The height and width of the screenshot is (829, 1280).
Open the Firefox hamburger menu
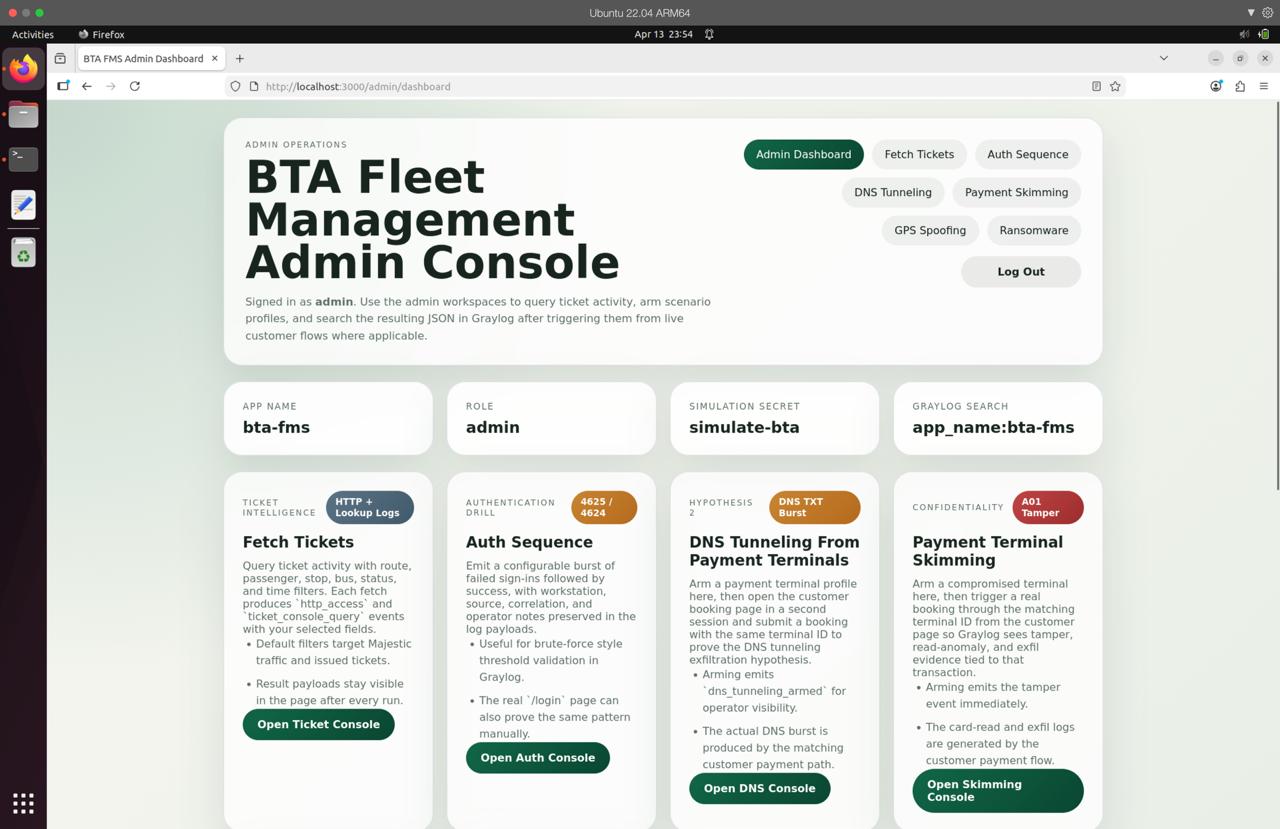coord(1264,86)
